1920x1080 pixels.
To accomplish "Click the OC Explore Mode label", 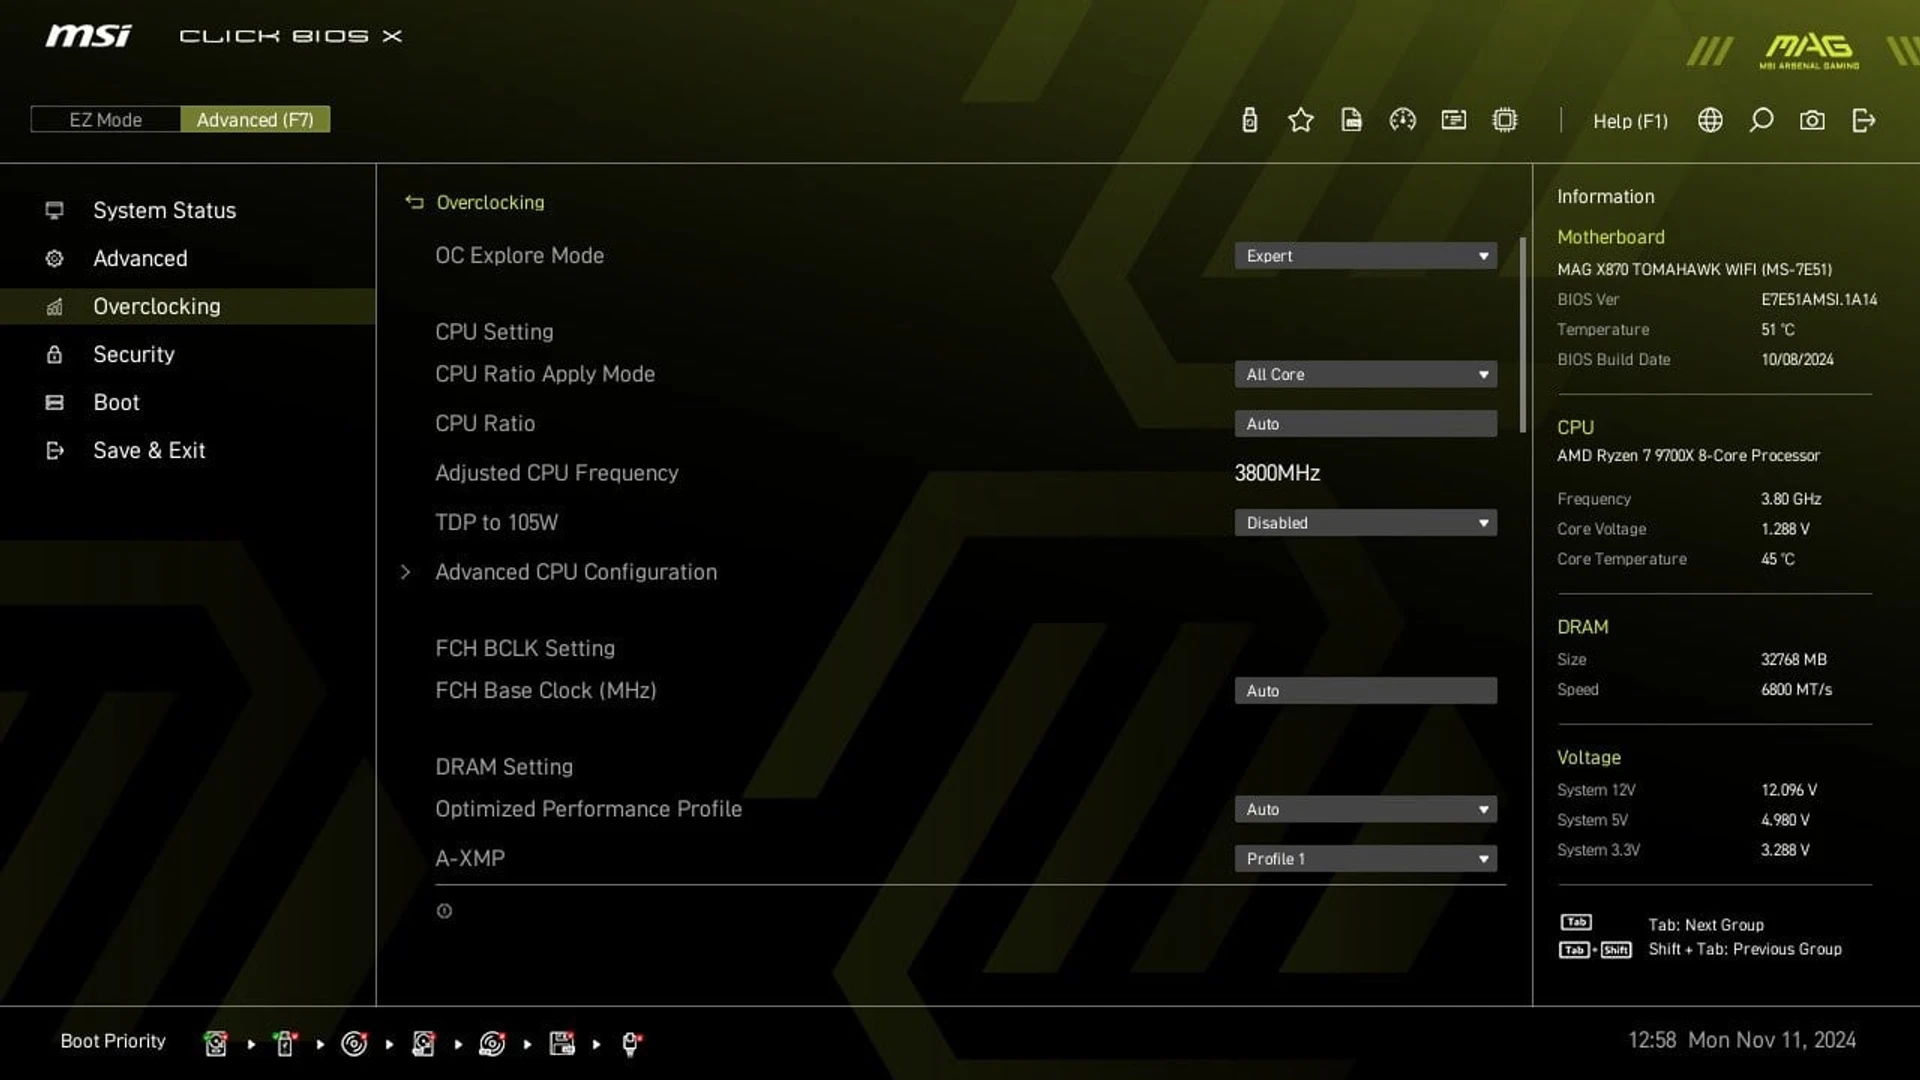I will click(519, 256).
